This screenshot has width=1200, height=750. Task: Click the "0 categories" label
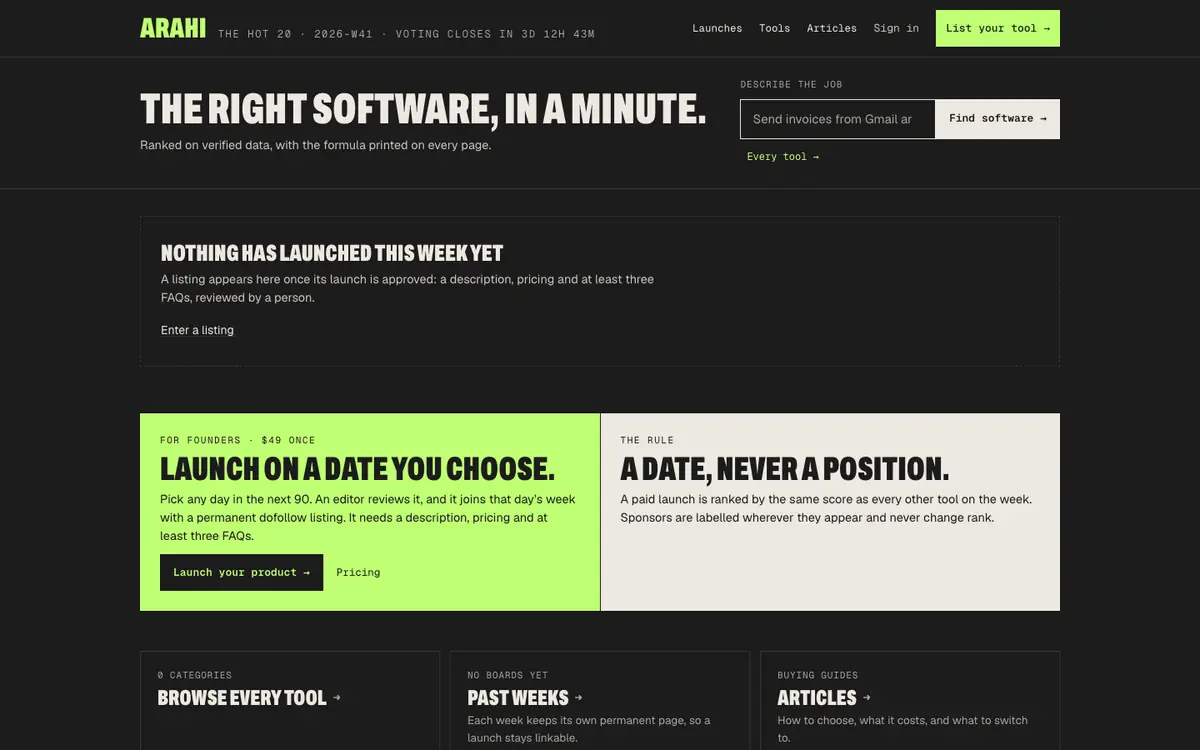pyautogui.click(x=195, y=675)
